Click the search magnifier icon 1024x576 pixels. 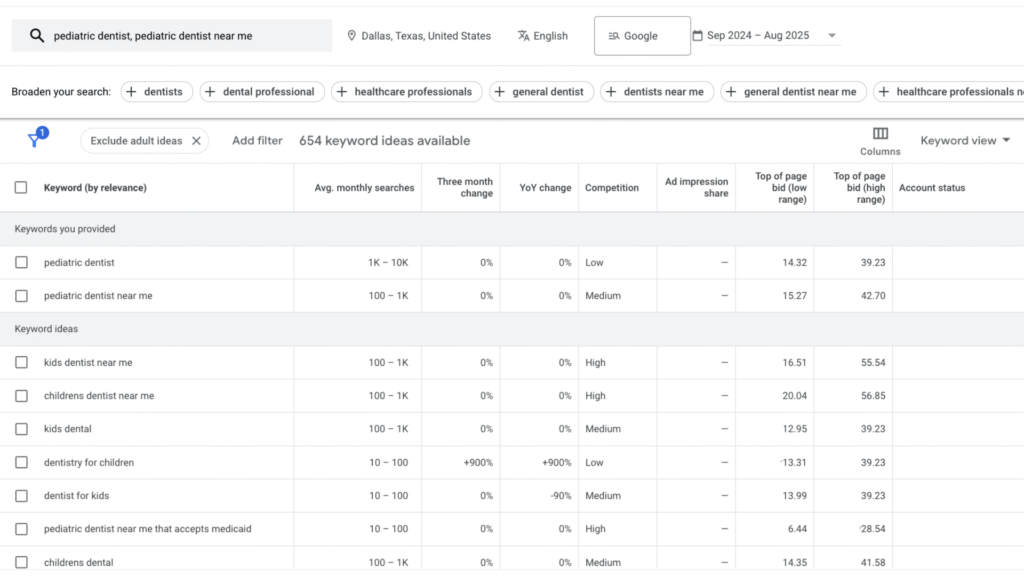(x=37, y=36)
